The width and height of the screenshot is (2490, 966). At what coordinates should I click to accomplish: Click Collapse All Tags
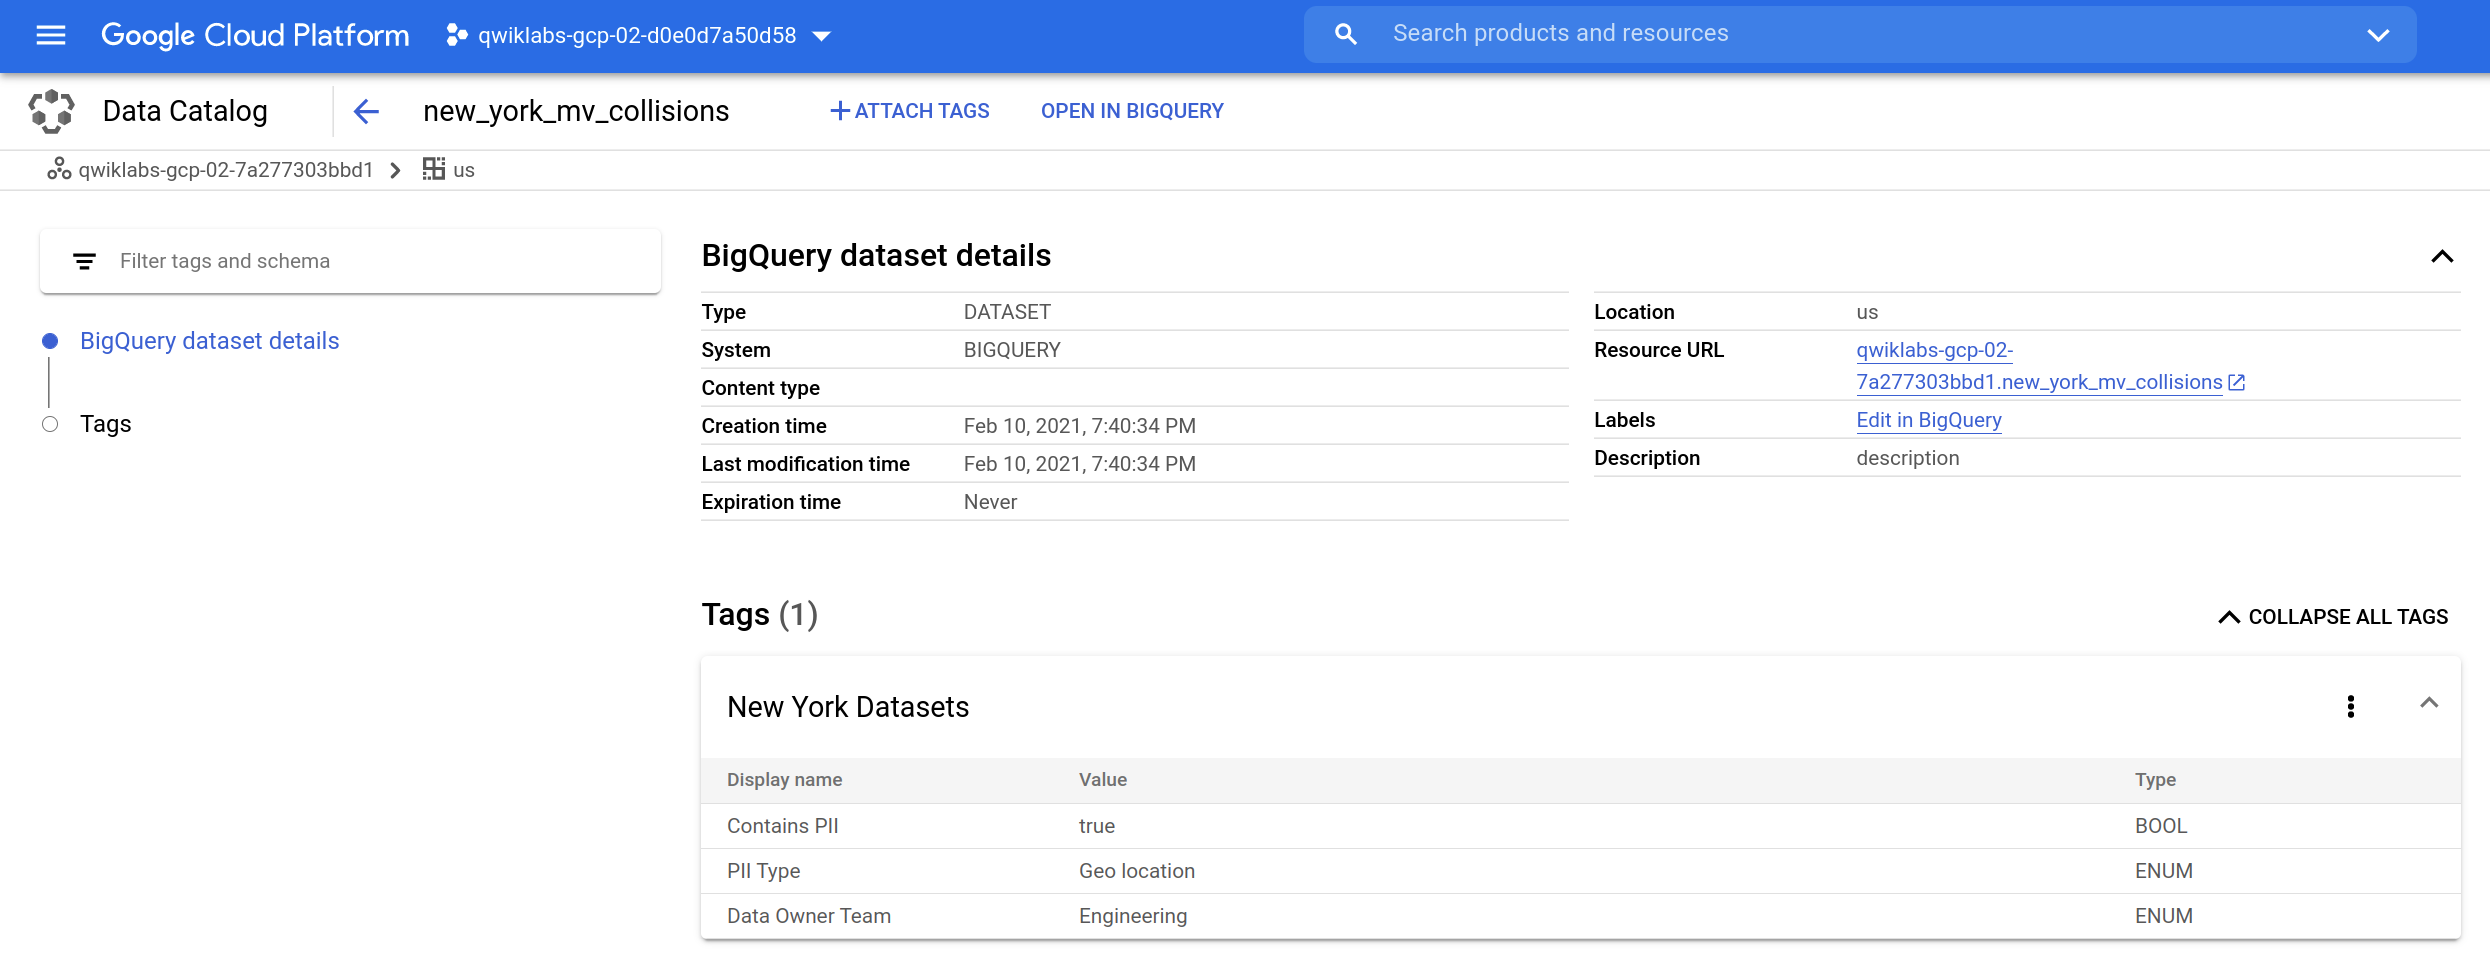click(x=2333, y=617)
